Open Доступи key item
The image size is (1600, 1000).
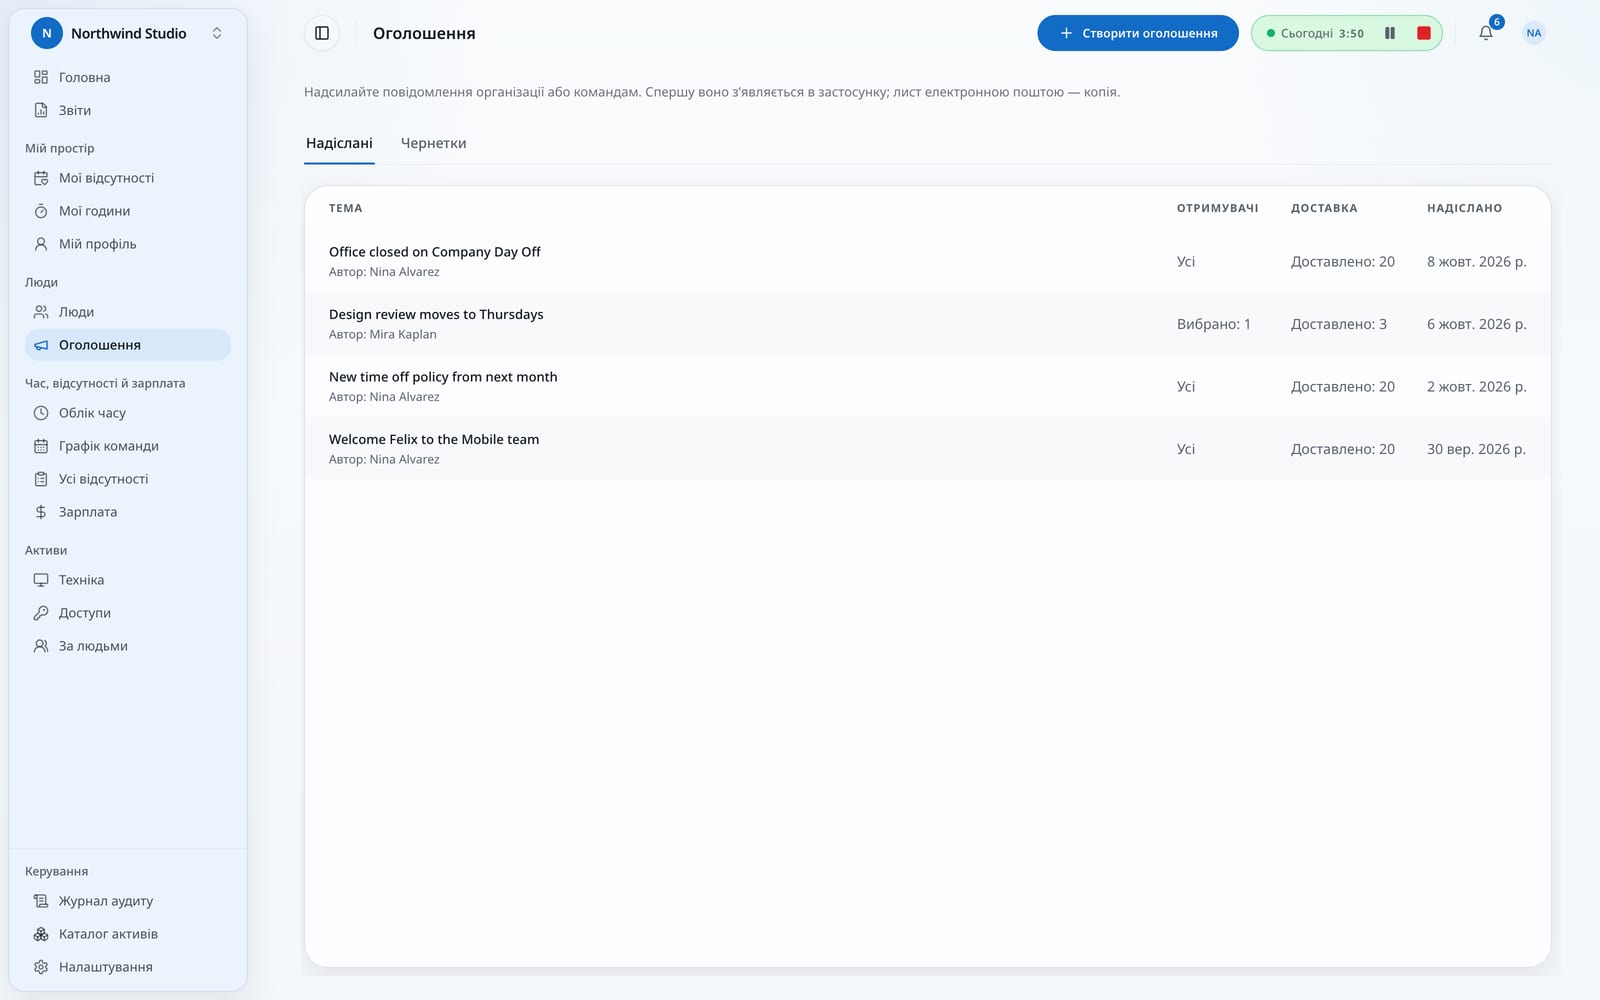coord(128,613)
